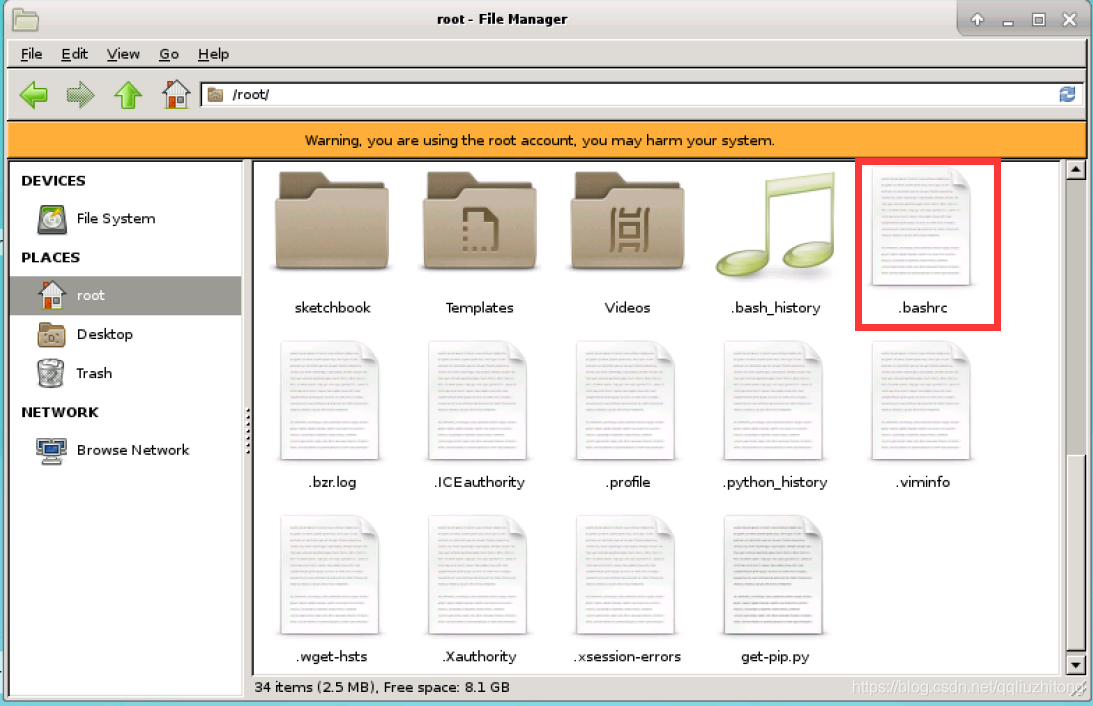Go to parent folder with up arrow

pos(128,95)
